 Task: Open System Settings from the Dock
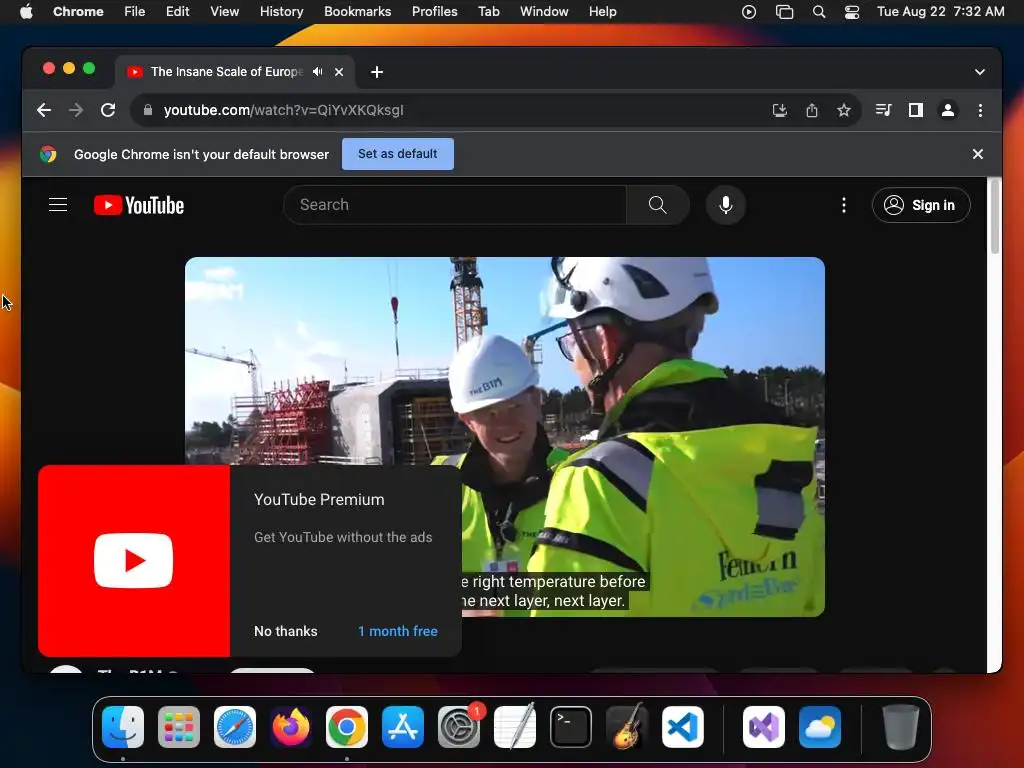click(x=459, y=727)
